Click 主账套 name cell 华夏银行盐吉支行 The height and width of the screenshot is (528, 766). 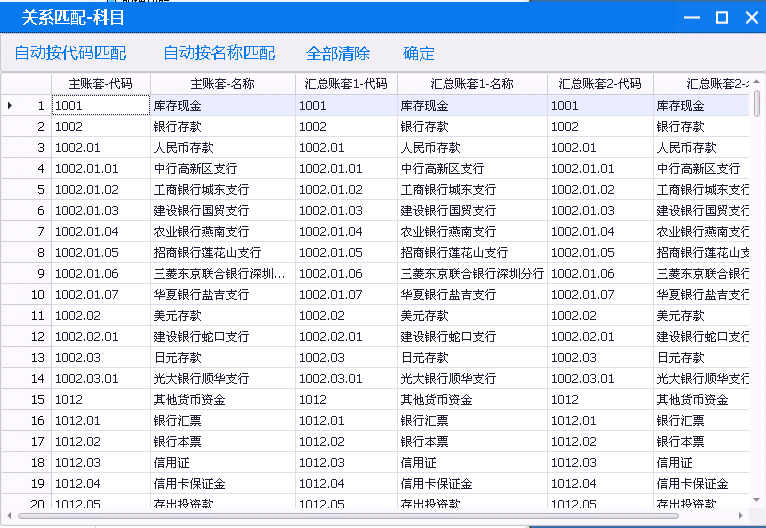coord(223,295)
